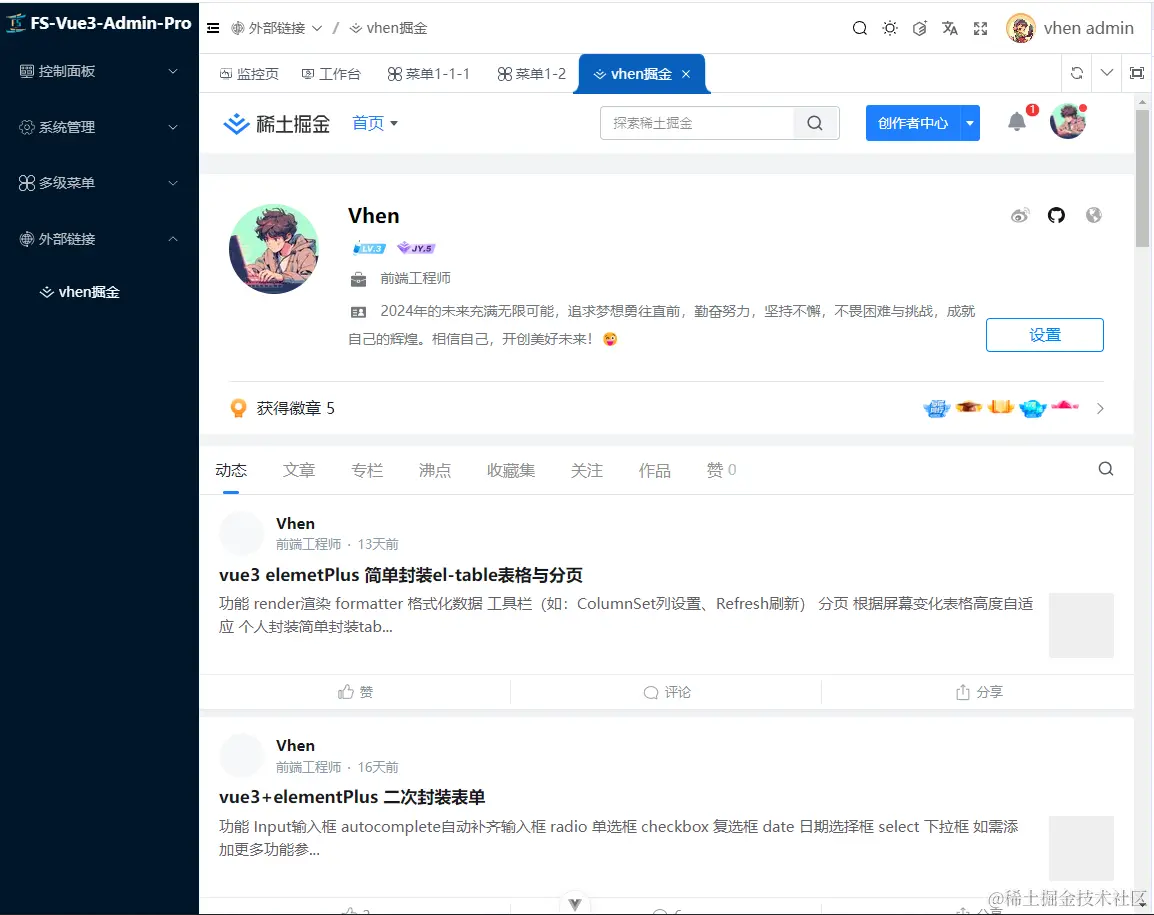The width and height of the screenshot is (1154, 915).
Task: Expand the 多级菜单 sidebar menu
Action: coord(99,183)
